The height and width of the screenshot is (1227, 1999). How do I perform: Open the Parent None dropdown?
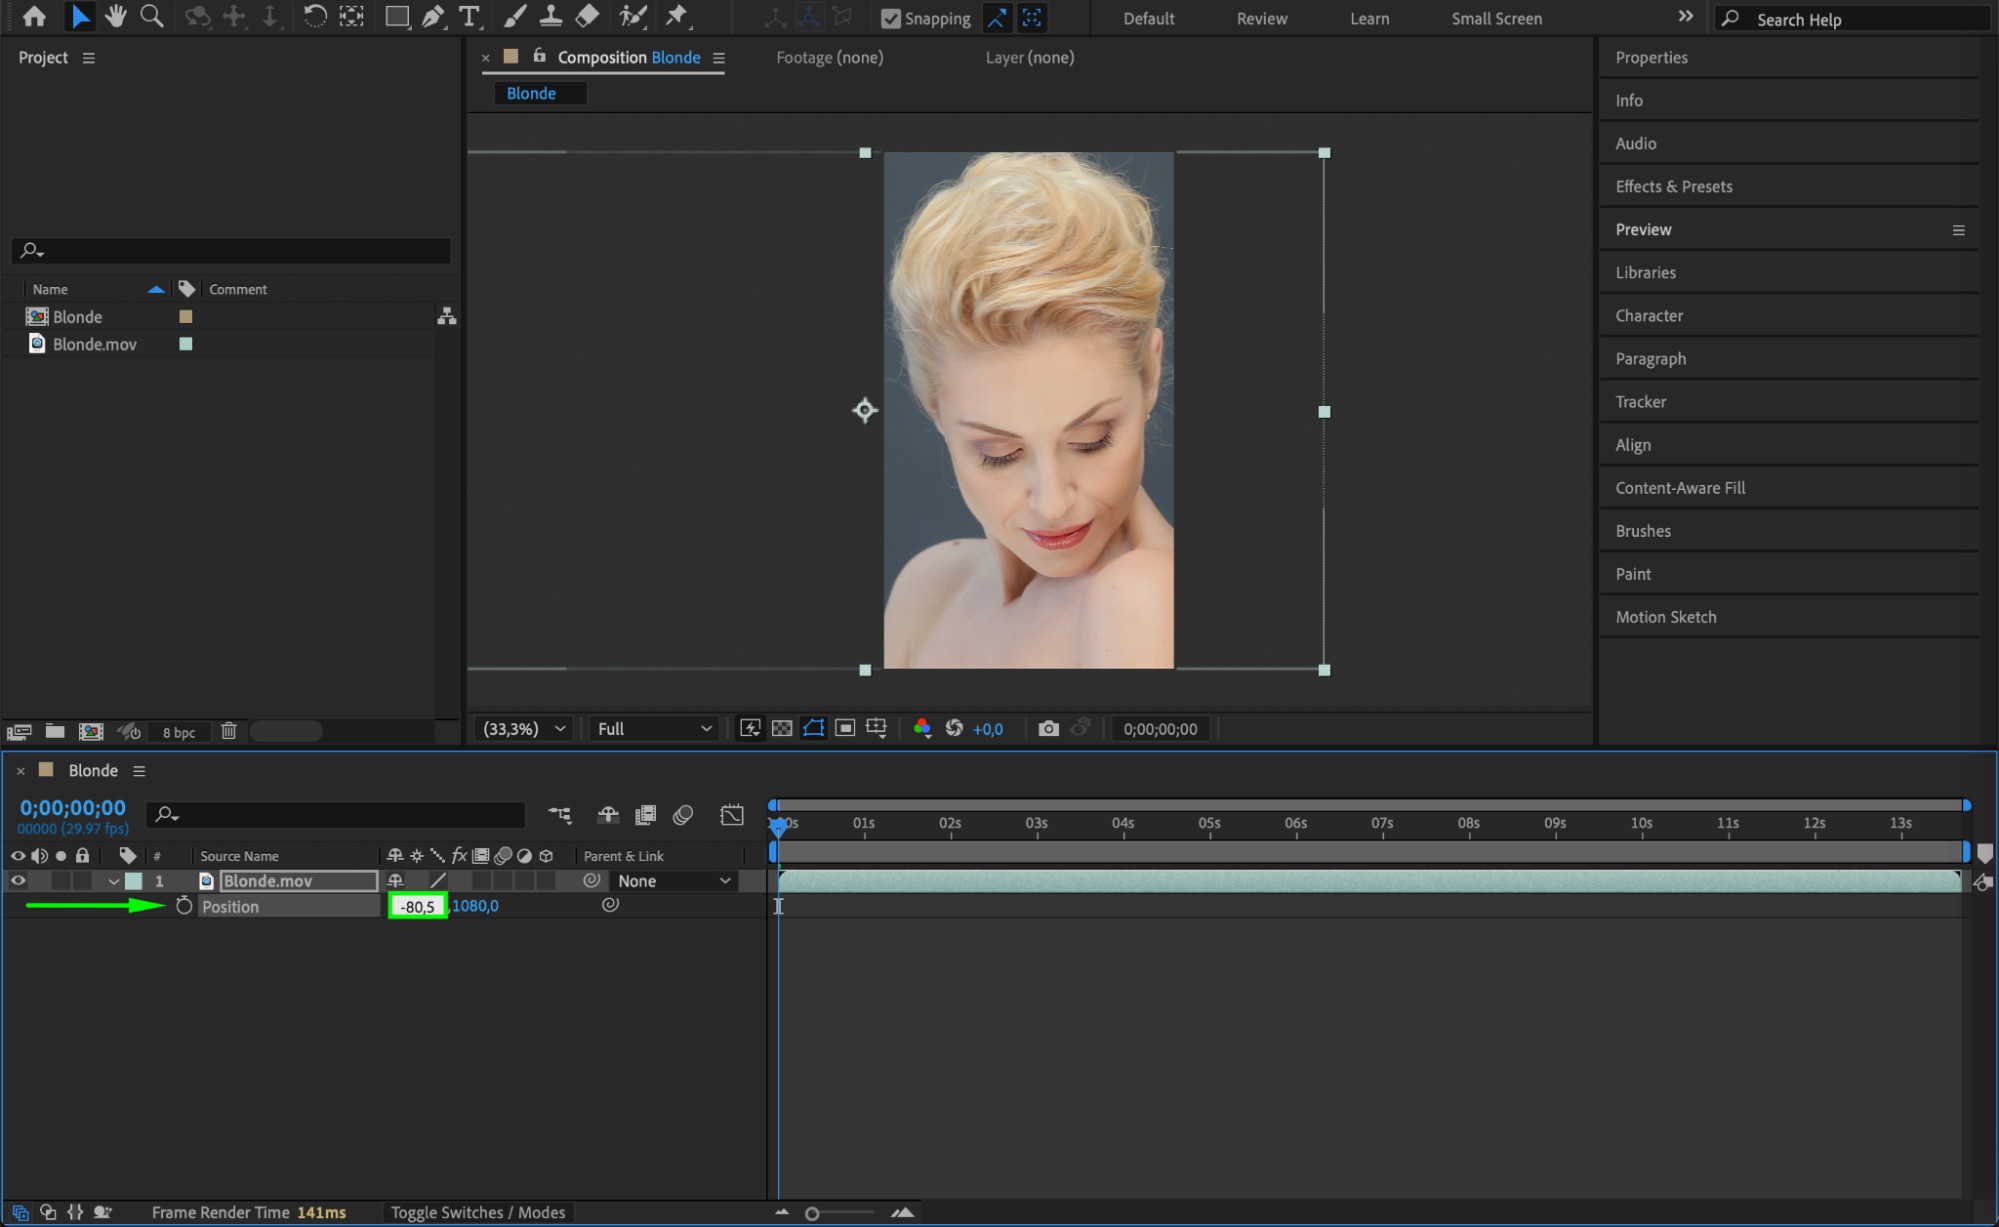[x=673, y=881]
